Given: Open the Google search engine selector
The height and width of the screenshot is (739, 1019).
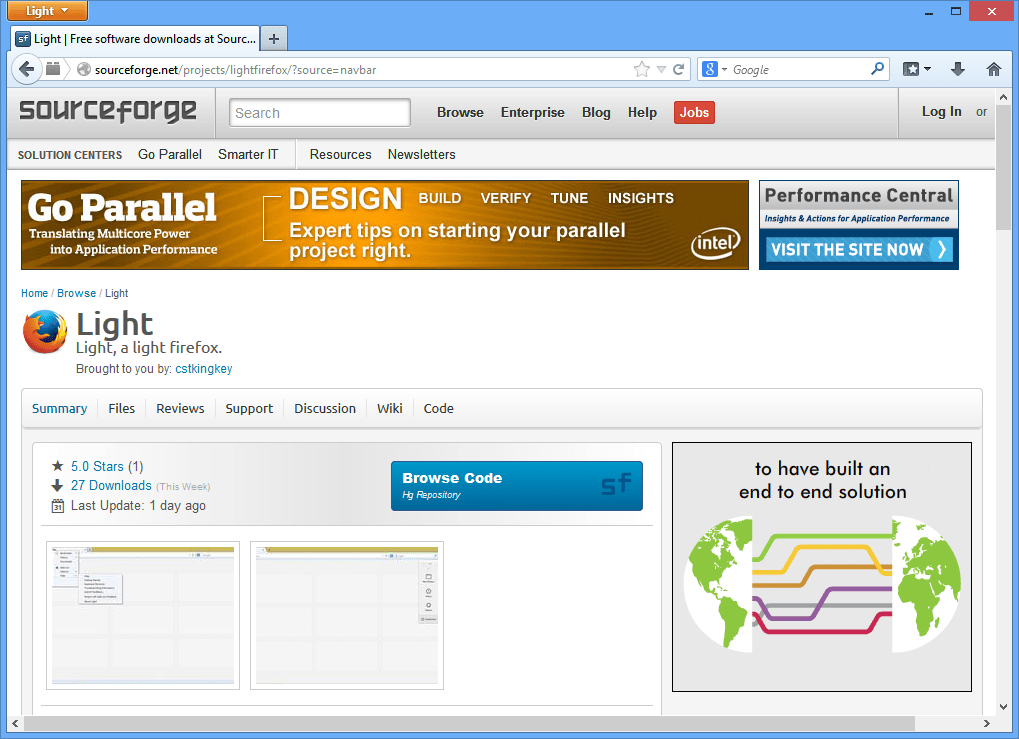Looking at the screenshot, I should coord(714,69).
